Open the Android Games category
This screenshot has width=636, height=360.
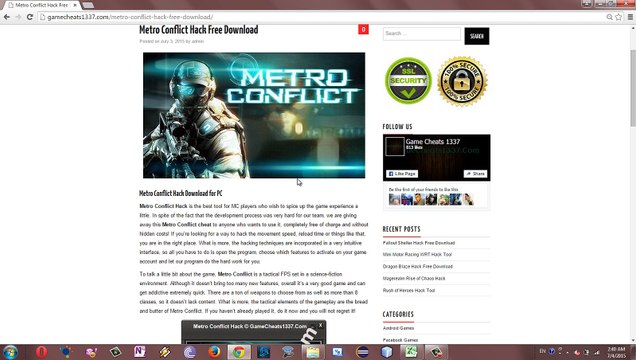tap(398, 328)
